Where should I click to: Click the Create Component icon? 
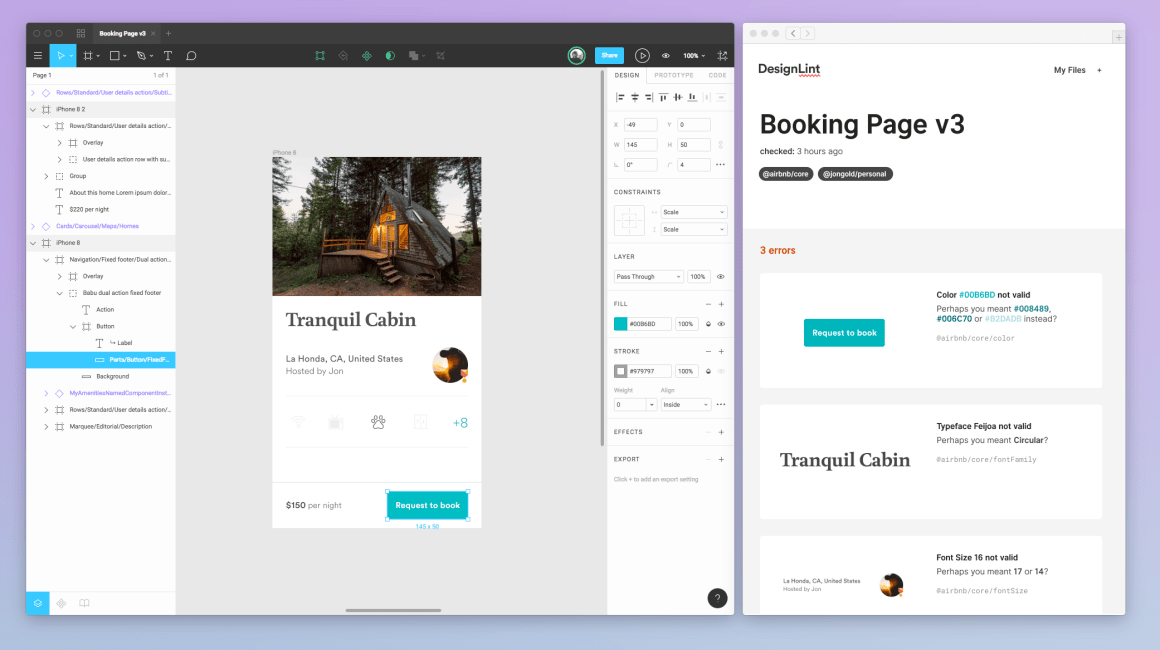point(367,55)
